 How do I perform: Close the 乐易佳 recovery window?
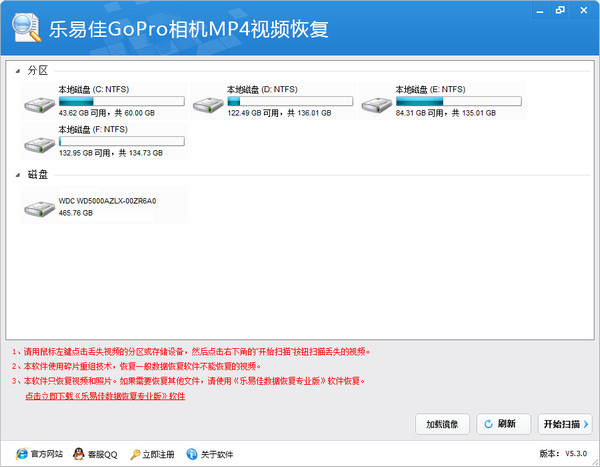(x=584, y=10)
